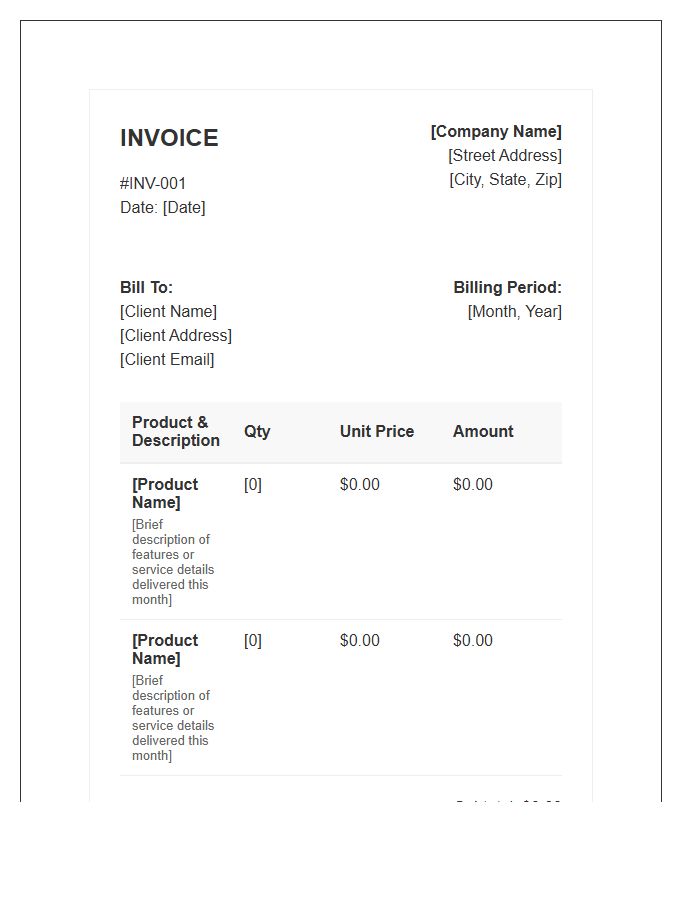Click the 'Bill To:' label

(146, 288)
